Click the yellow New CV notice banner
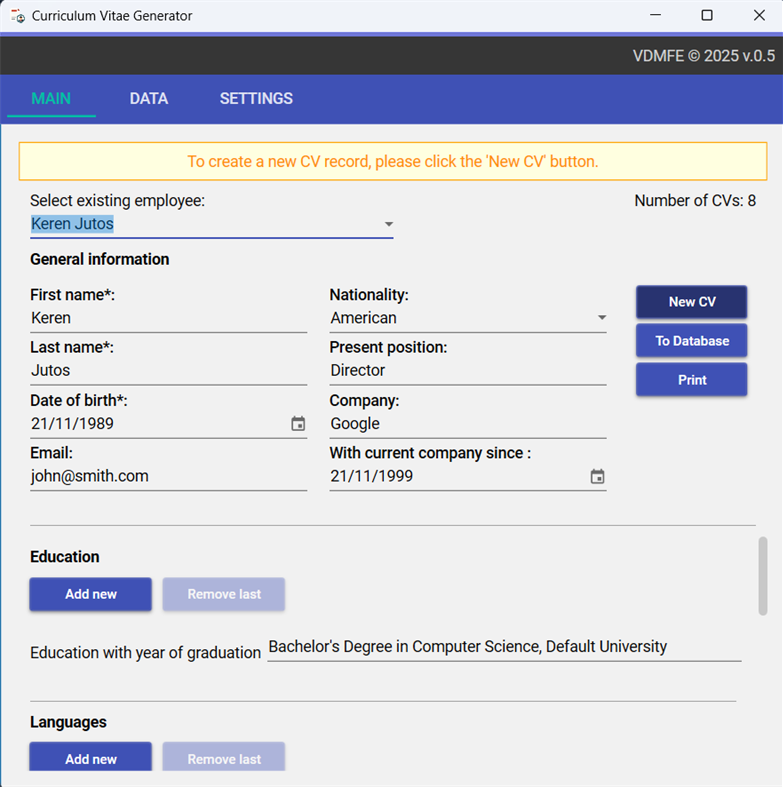Screen dimensions: 783x787 point(393,162)
